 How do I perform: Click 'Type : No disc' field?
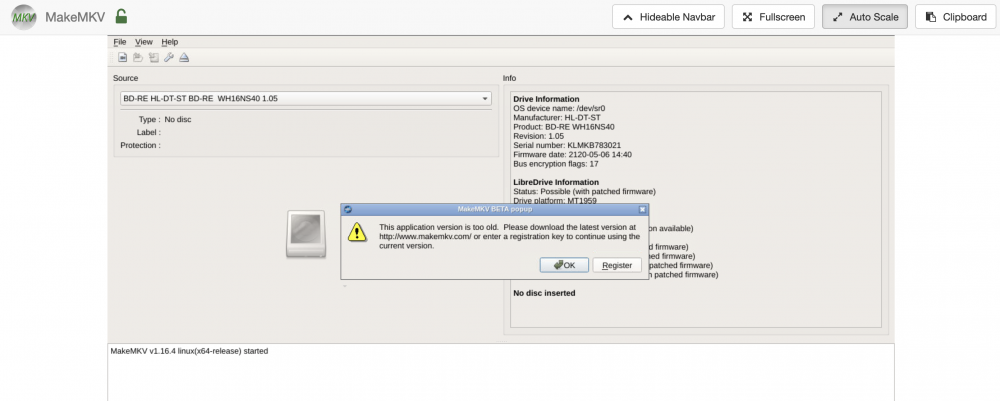pyautogui.click(x=165, y=119)
